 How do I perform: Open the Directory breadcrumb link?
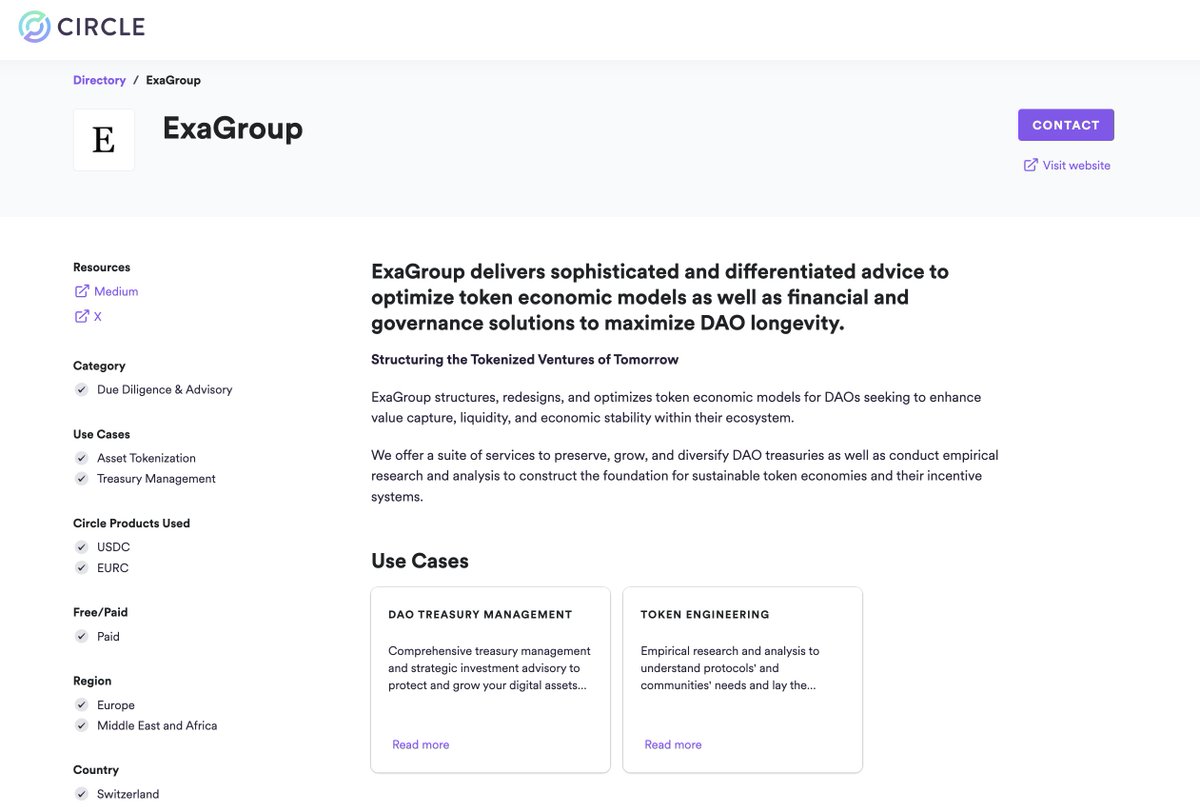(99, 80)
